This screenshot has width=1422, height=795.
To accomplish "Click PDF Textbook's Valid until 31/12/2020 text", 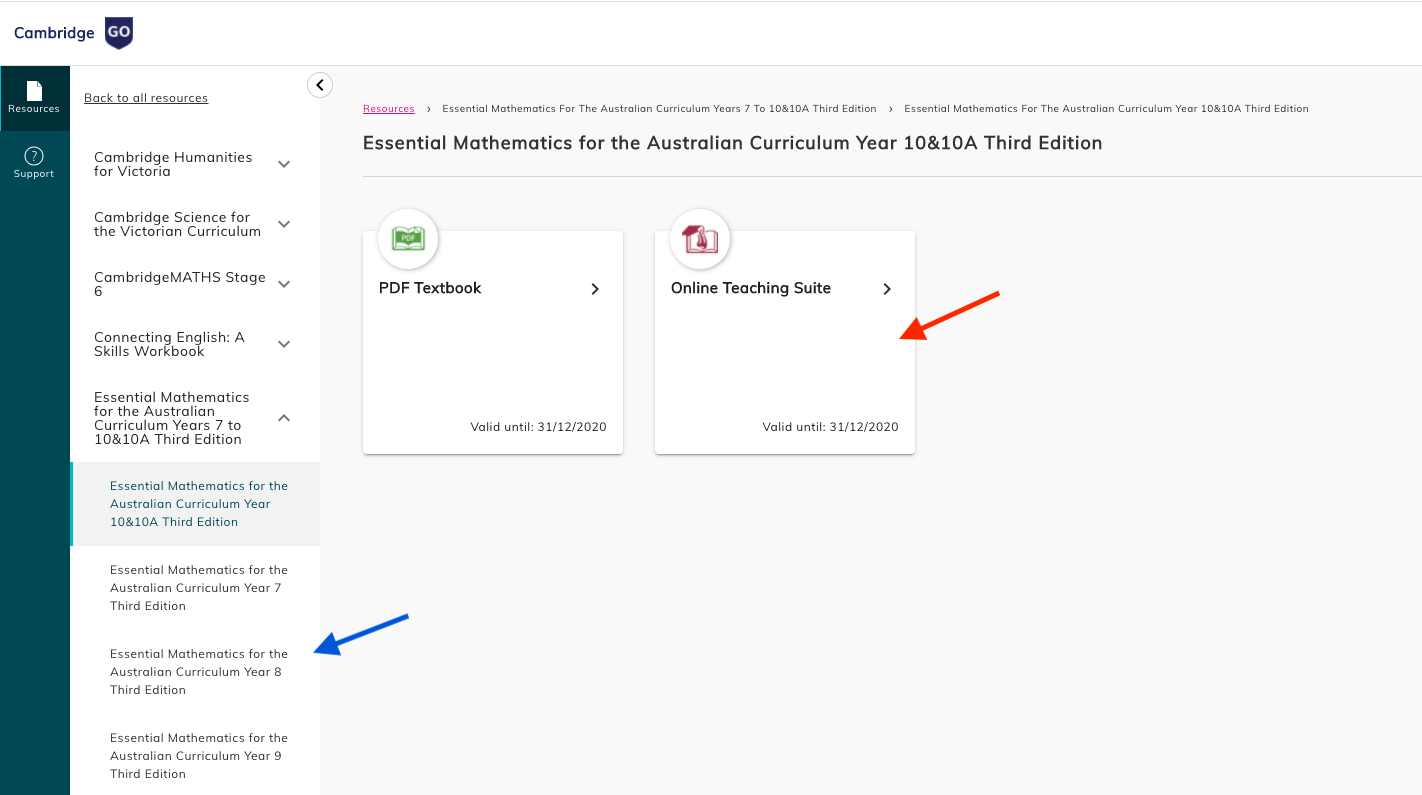I will coord(538,427).
